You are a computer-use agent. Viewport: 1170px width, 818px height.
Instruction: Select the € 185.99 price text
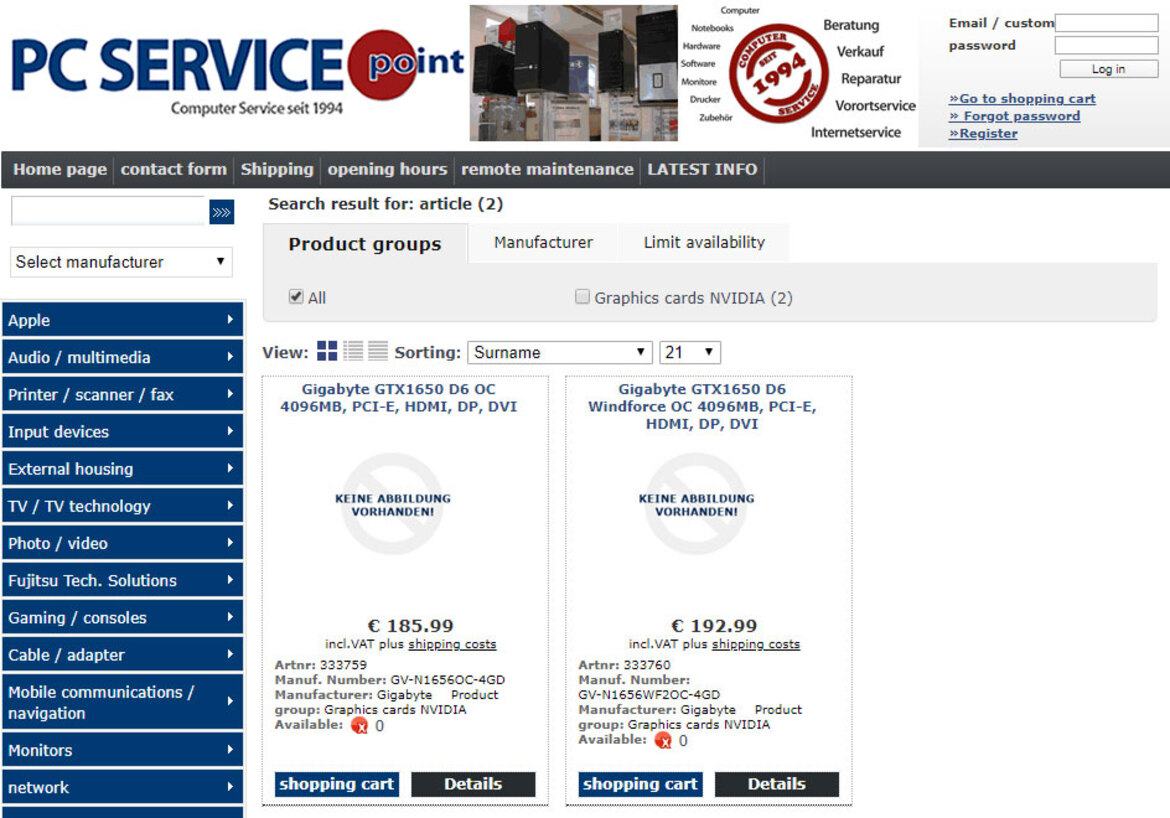click(x=410, y=626)
